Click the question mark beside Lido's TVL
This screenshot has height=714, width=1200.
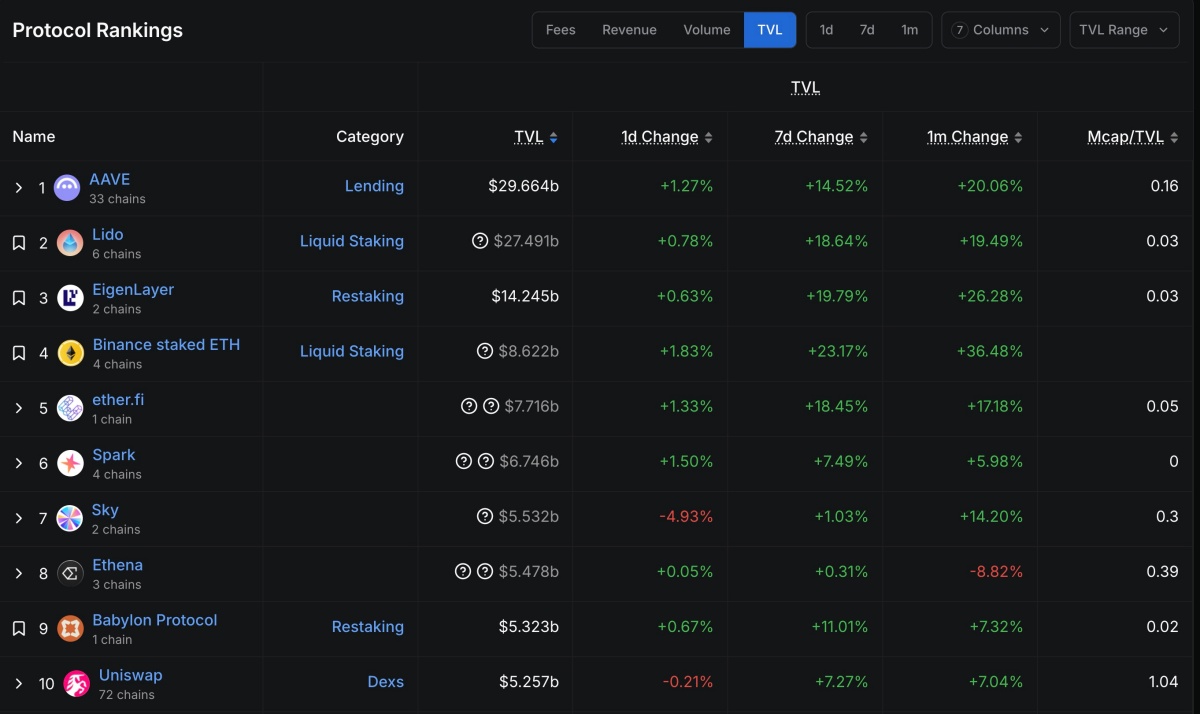480,241
